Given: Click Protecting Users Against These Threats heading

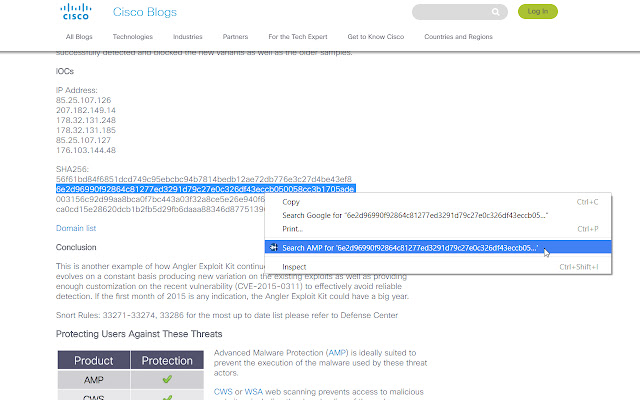Looking at the screenshot, I should pyautogui.click(x=139, y=334).
